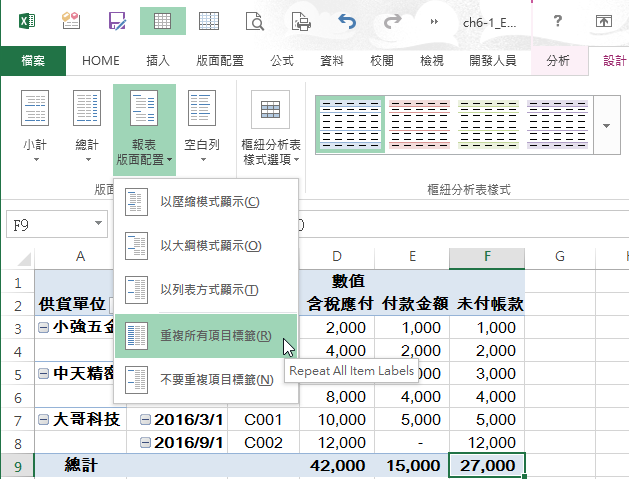Switch to the 資料 tab
629x479 pixels.
coord(332,61)
